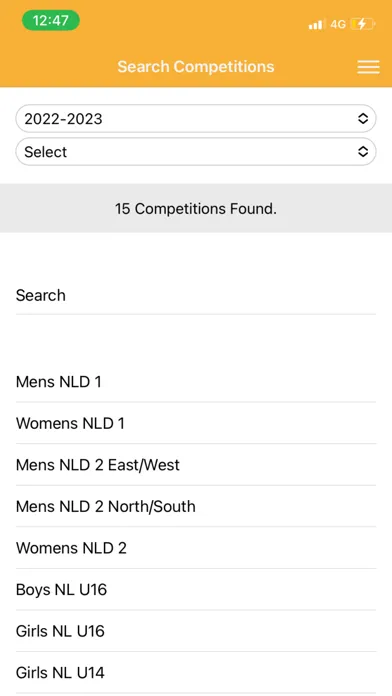Focus the Search input field

click(196, 296)
